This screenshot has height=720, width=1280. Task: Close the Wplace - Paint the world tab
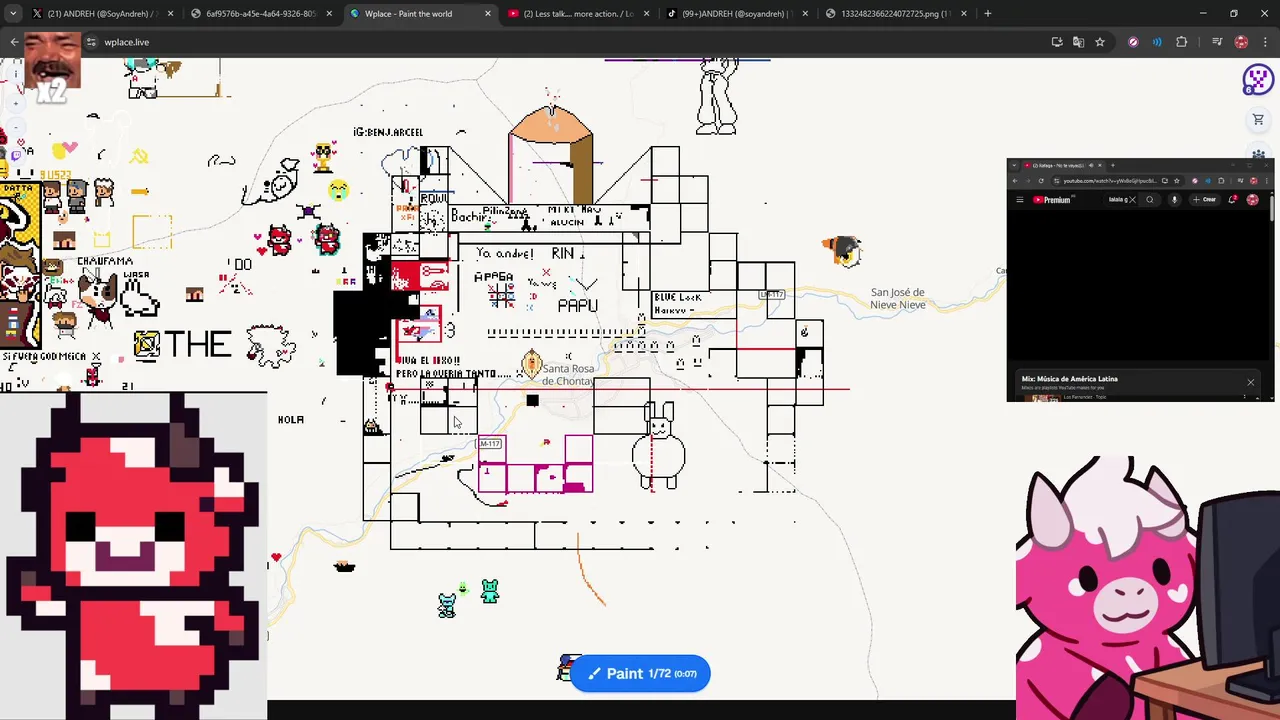[x=488, y=14]
